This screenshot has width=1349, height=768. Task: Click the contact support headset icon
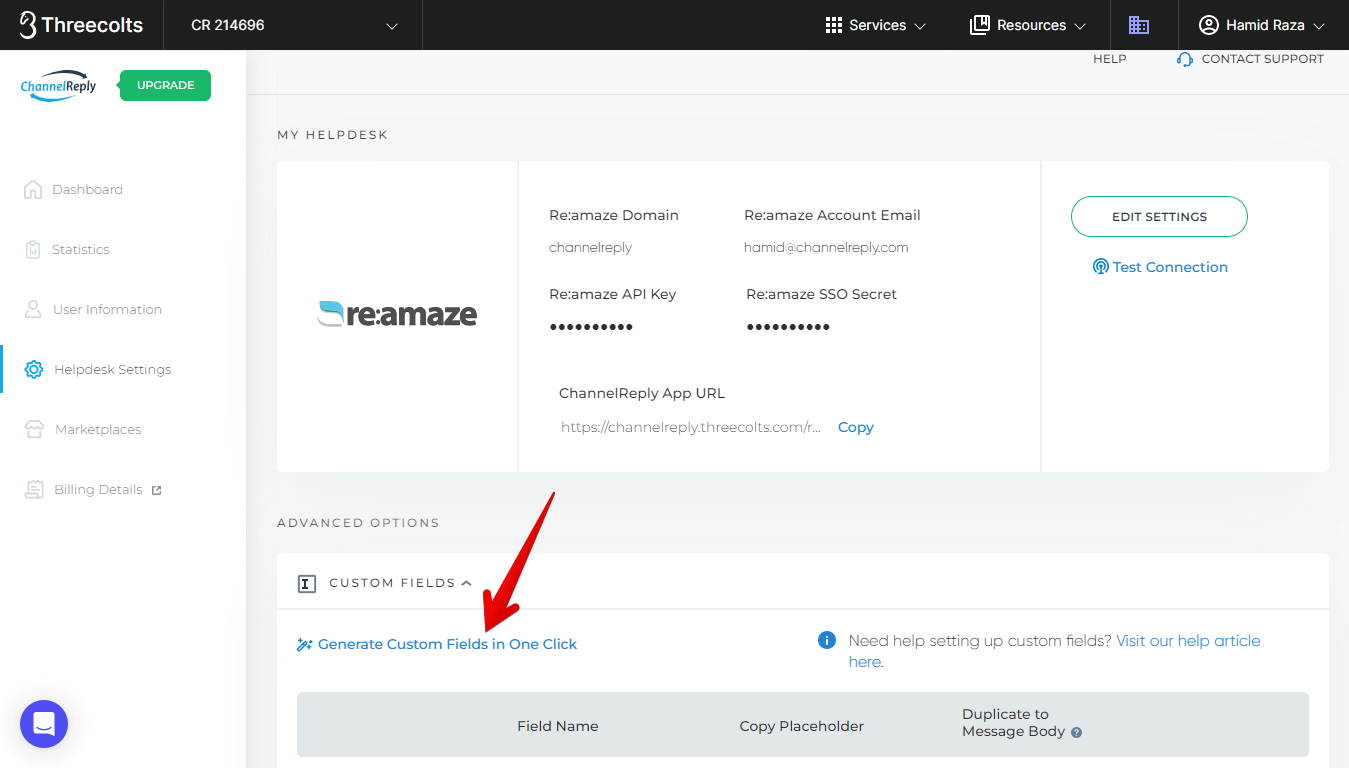pos(1185,59)
